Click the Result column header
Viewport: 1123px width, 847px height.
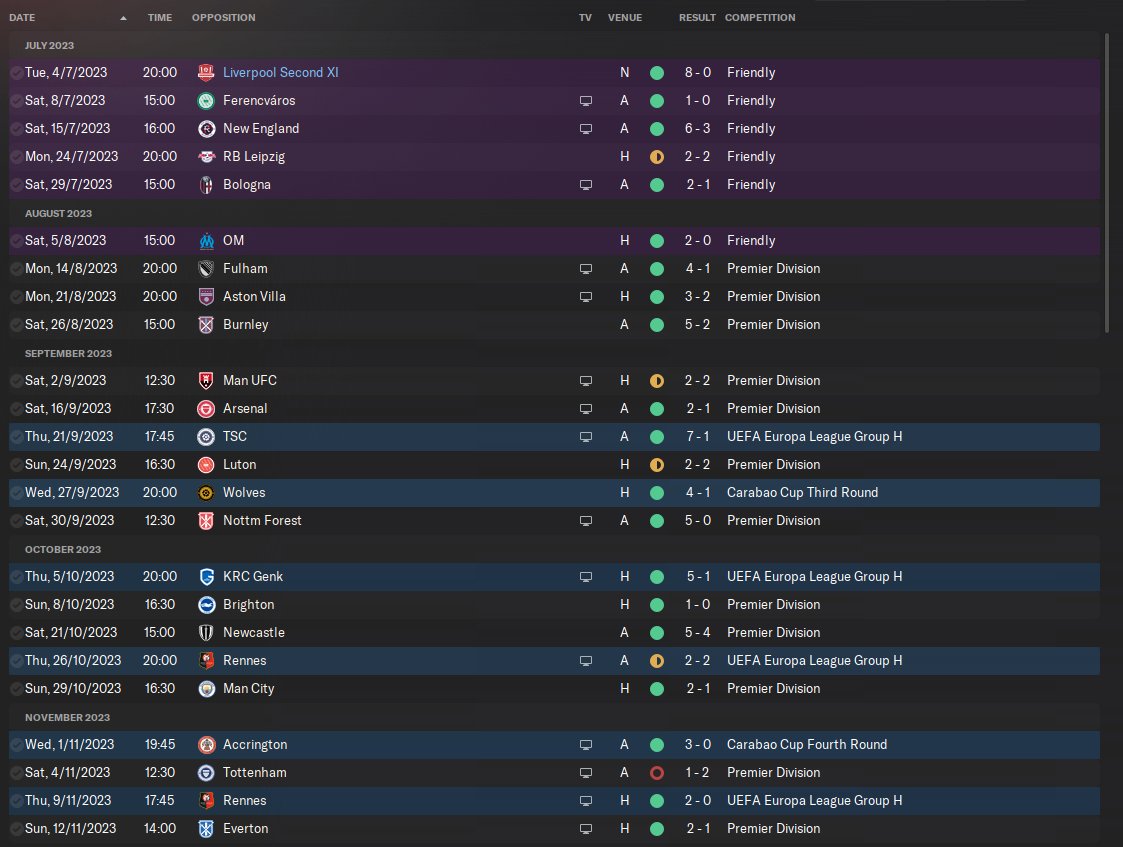[x=697, y=18]
